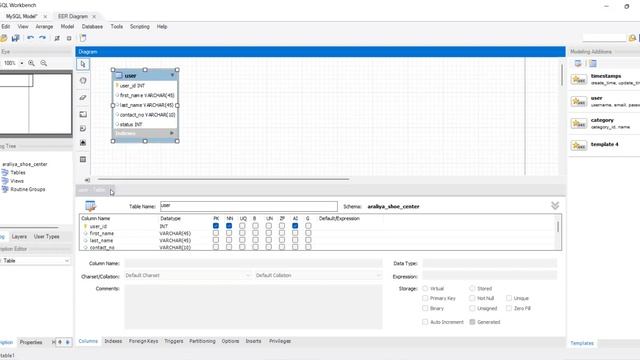The width and height of the screenshot is (640, 360).
Task: Select the eraser tool
Action: (x=83, y=97)
